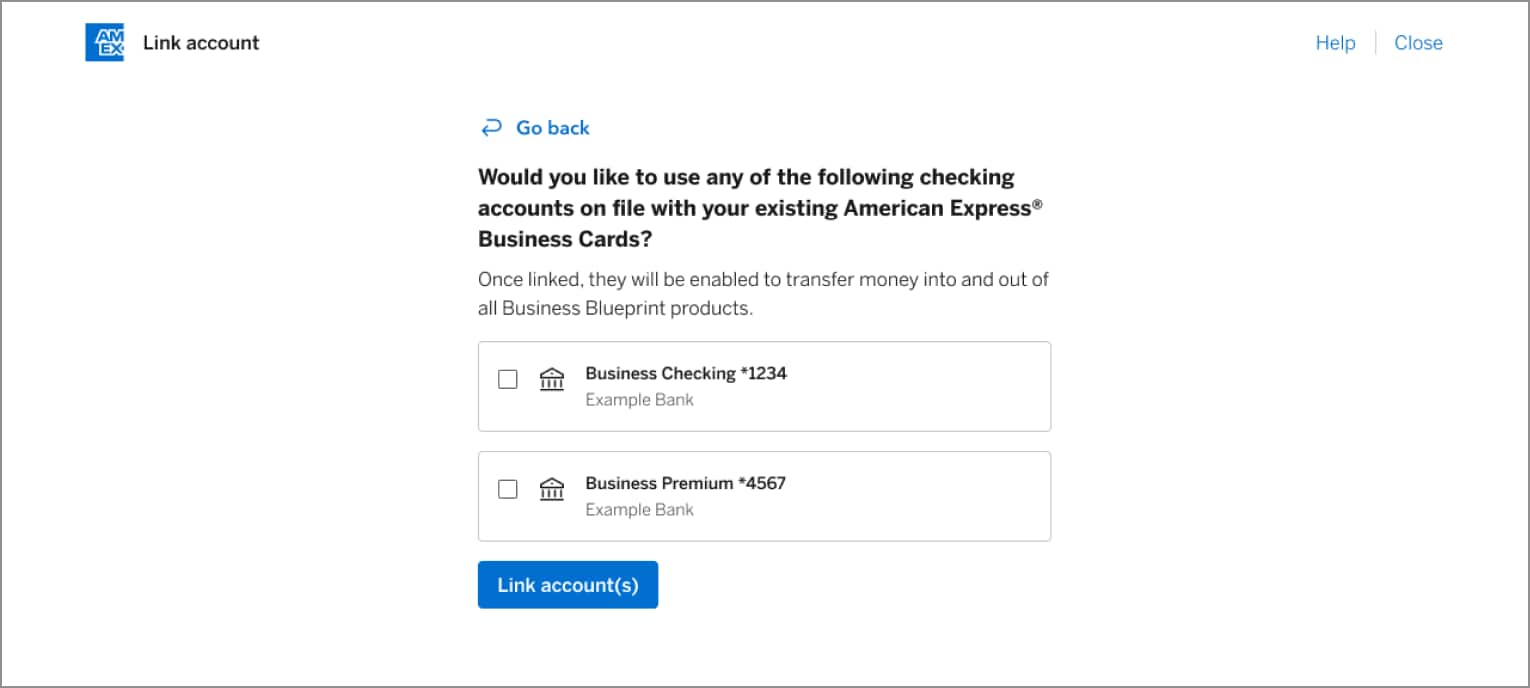Click the arrow icon left of Go back
1530x688 pixels.
(490, 127)
